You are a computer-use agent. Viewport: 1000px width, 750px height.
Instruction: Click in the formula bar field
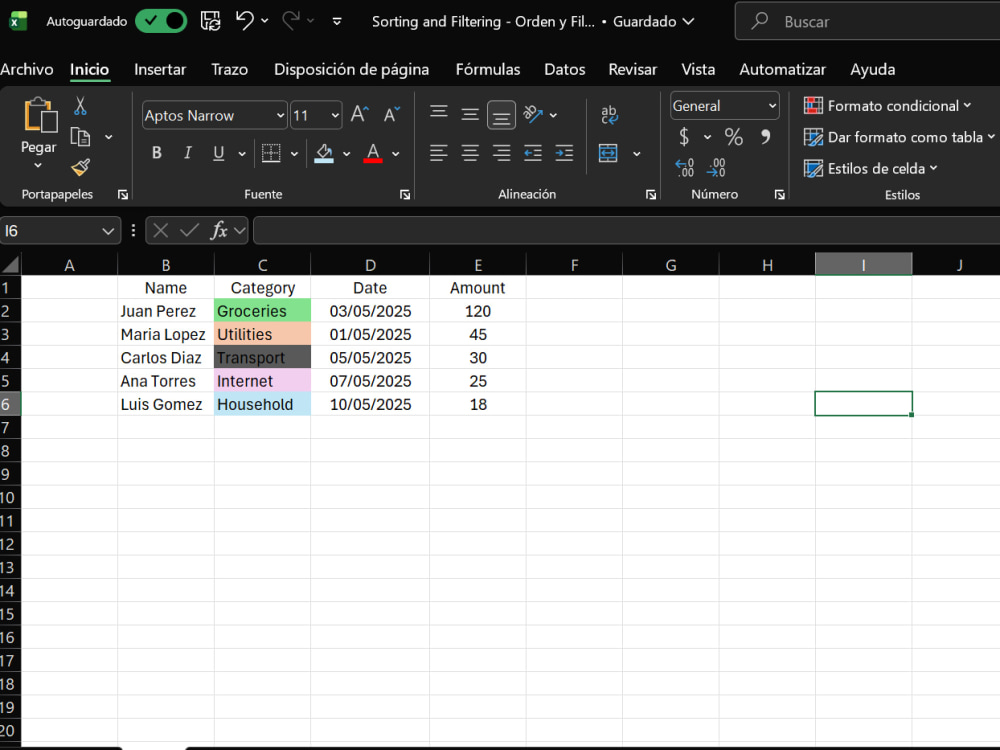coord(626,230)
